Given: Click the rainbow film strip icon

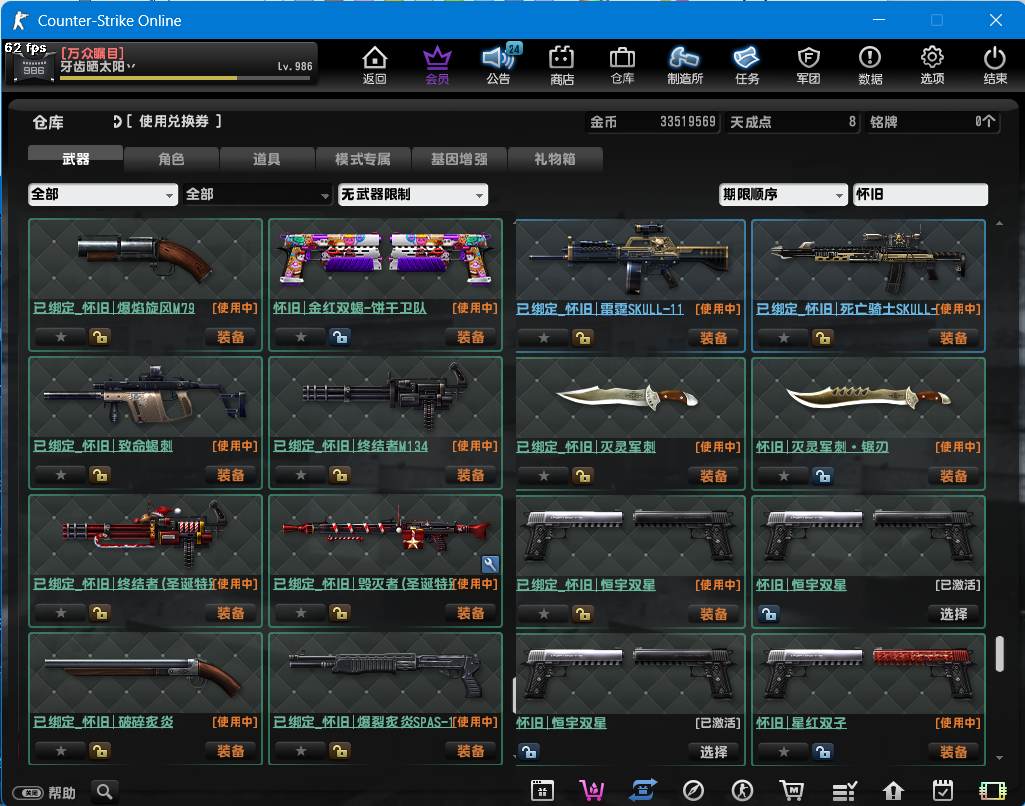Looking at the screenshot, I should point(993,791).
